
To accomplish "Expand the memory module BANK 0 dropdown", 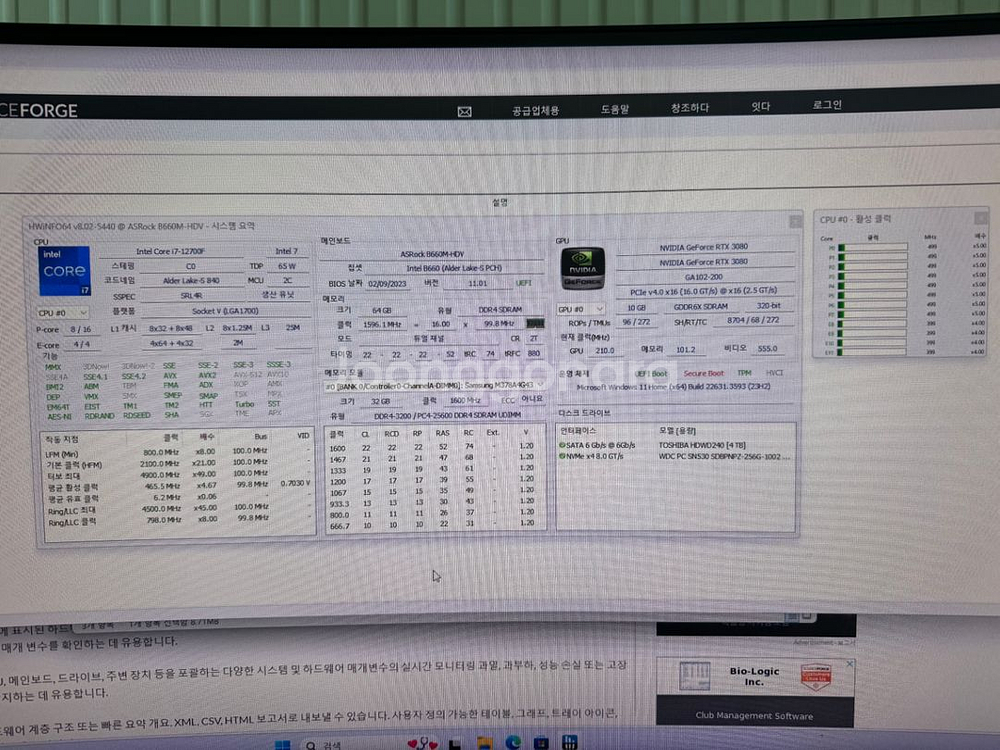I will point(434,386).
